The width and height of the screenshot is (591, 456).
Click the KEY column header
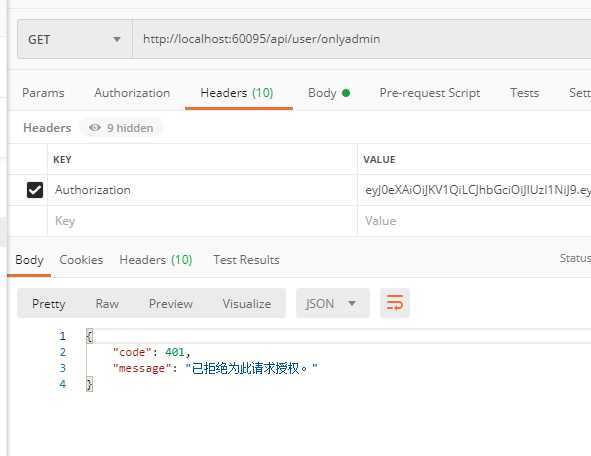62,160
